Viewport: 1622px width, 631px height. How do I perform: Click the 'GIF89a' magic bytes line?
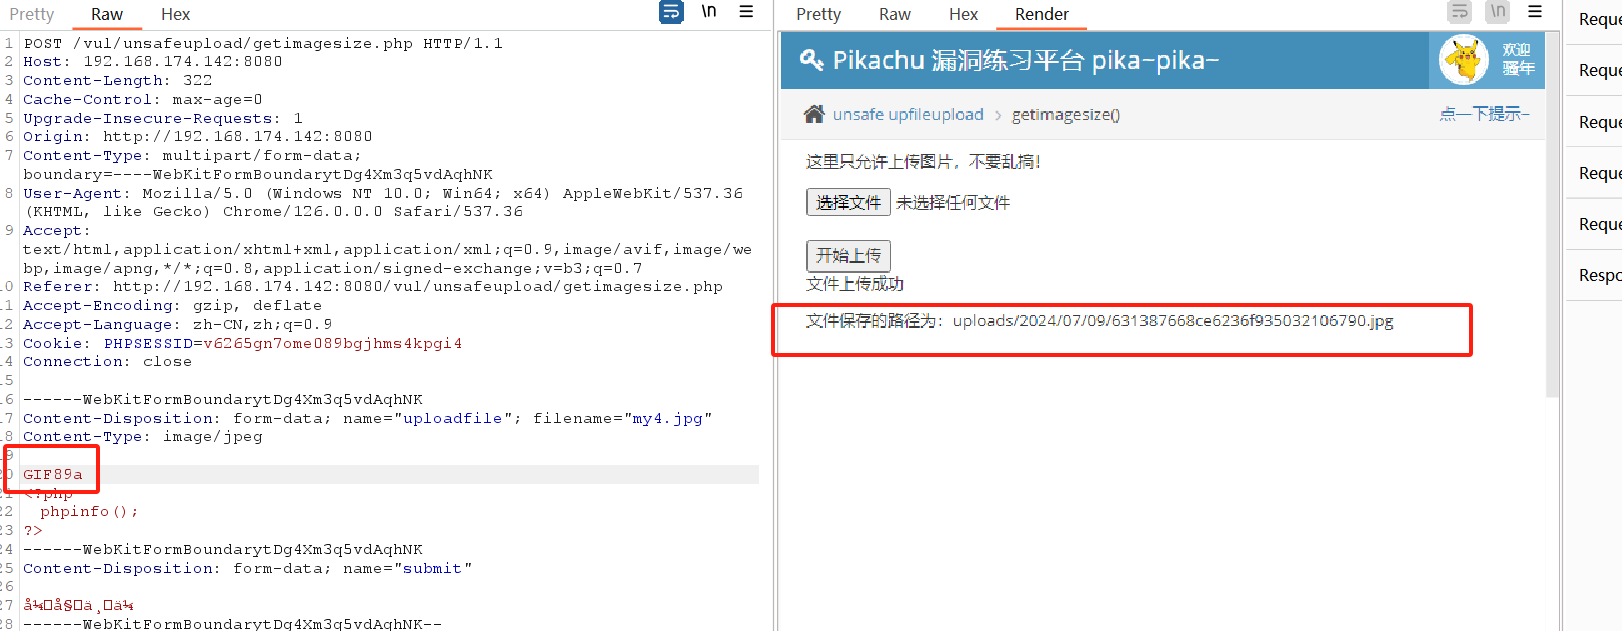[x=53, y=475]
